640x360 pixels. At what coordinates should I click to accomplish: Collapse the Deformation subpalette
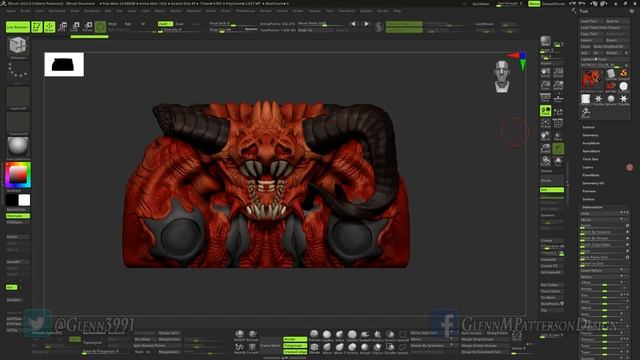pyautogui.click(x=592, y=207)
